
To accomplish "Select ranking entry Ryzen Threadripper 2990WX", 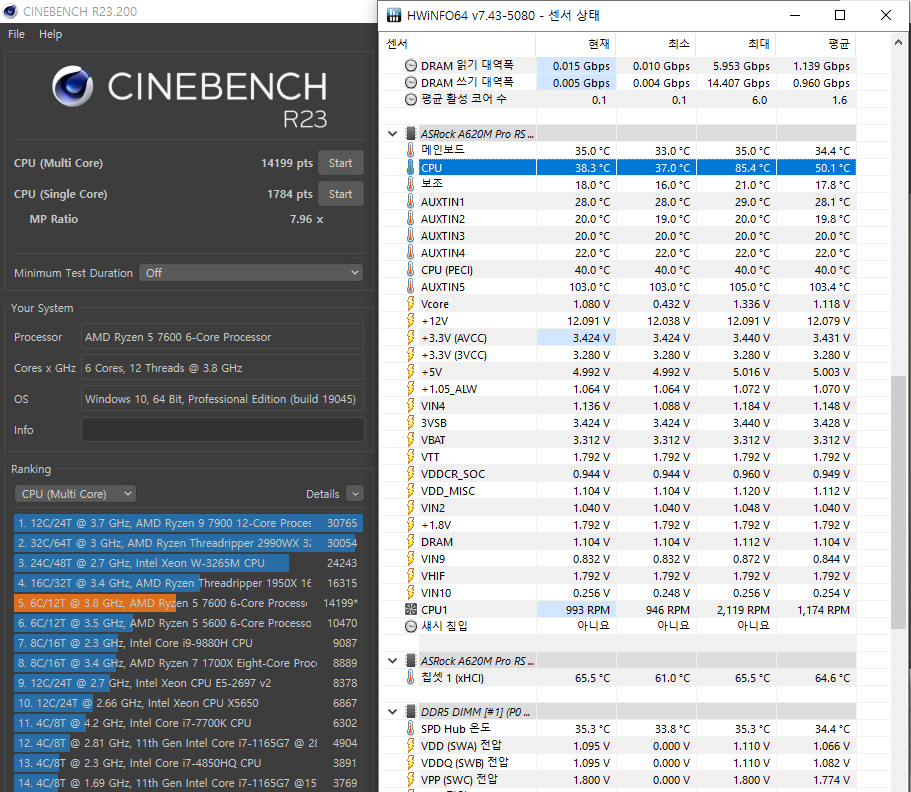I will coord(188,543).
